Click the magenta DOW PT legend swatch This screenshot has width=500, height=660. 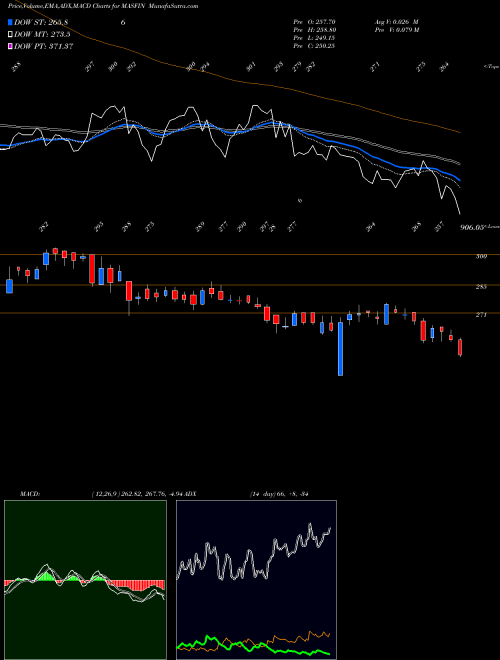[x=11, y=46]
